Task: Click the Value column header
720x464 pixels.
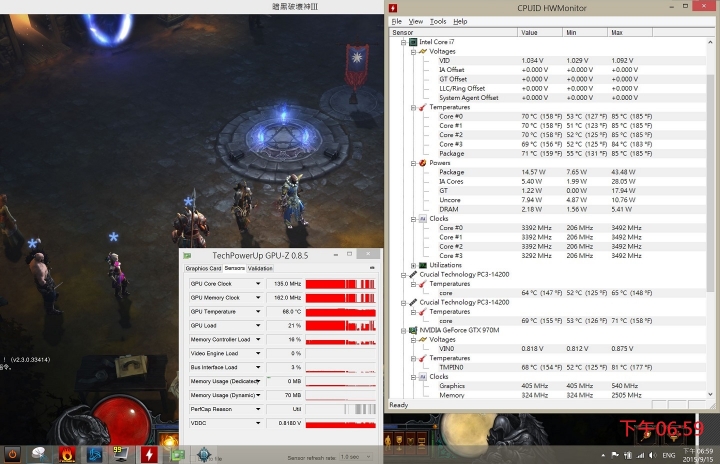Action: pos(540,32)
